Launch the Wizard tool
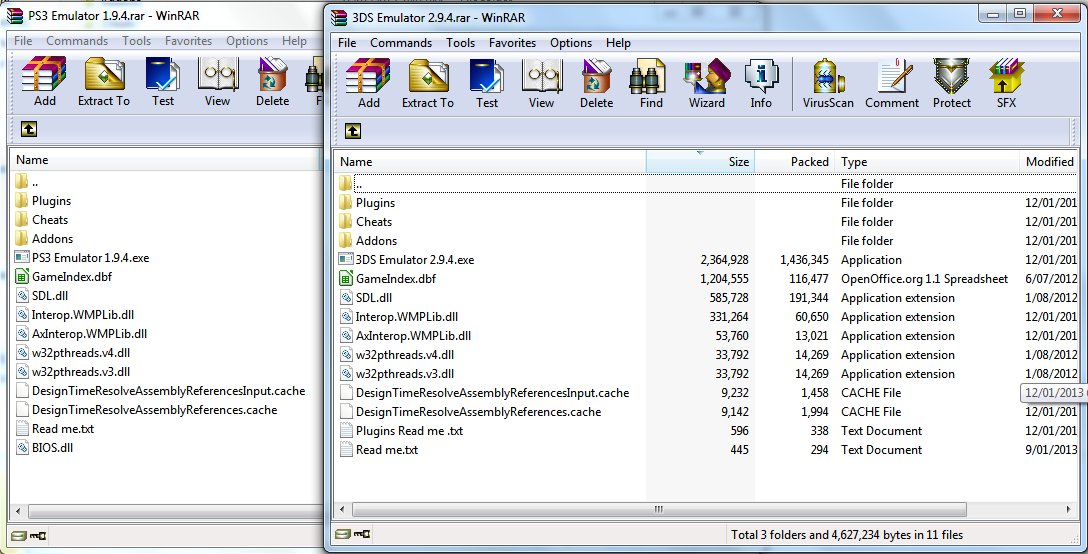Image resolution: width=1088 pixels, height=554 pixels. (706, 83)
